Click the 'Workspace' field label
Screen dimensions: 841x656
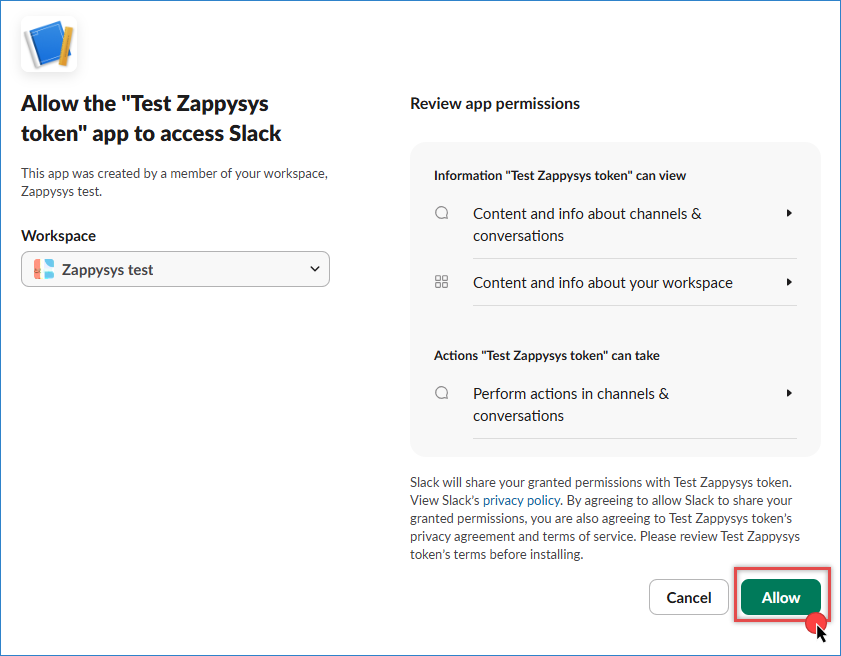(x=58, y=236)
